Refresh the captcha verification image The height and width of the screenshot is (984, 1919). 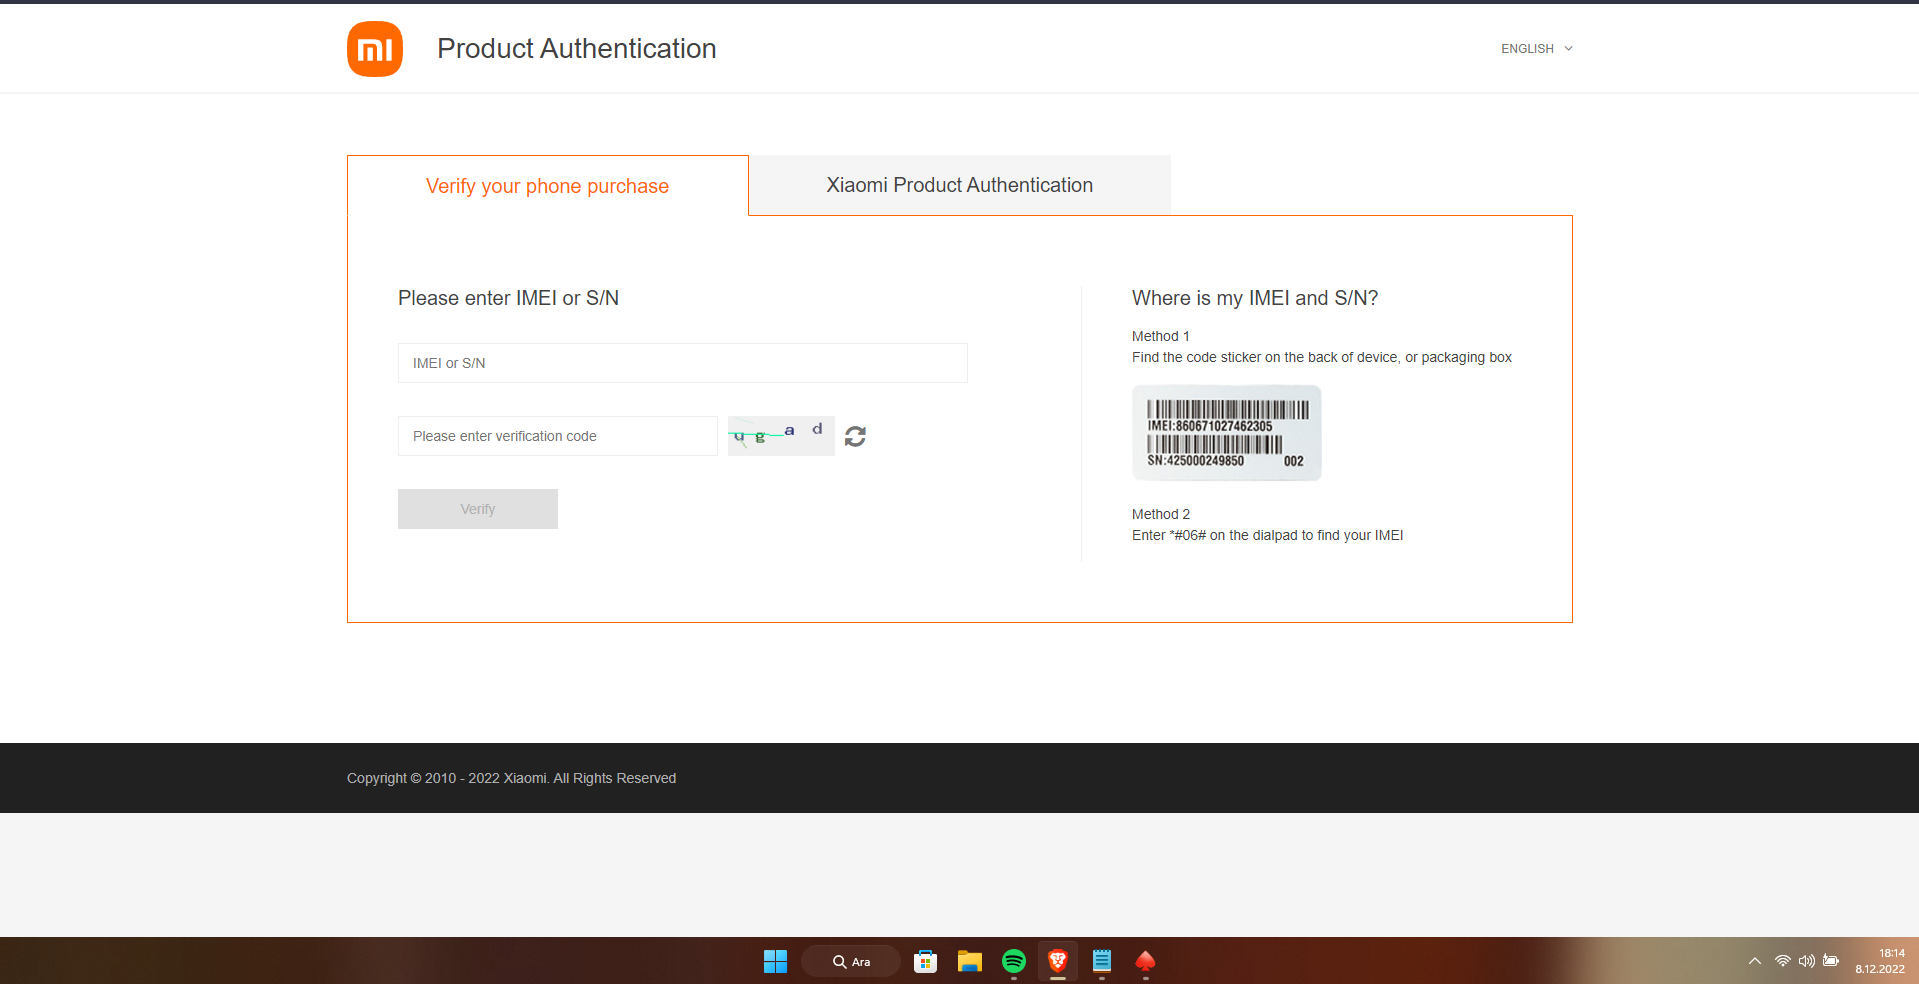click(x=855, y=436)
